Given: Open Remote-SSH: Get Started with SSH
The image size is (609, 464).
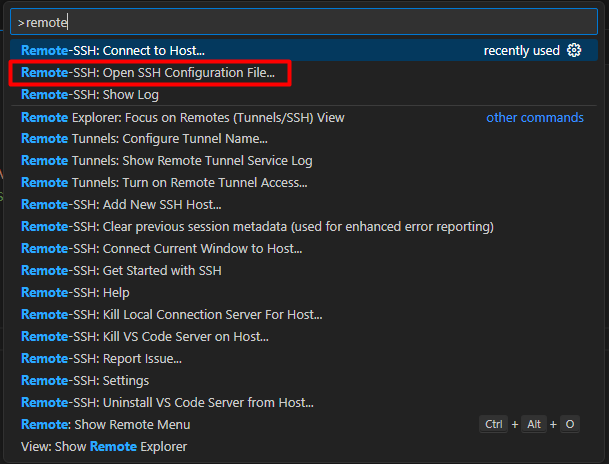Looking at the screenshot, I should click(x=304, y=270).
